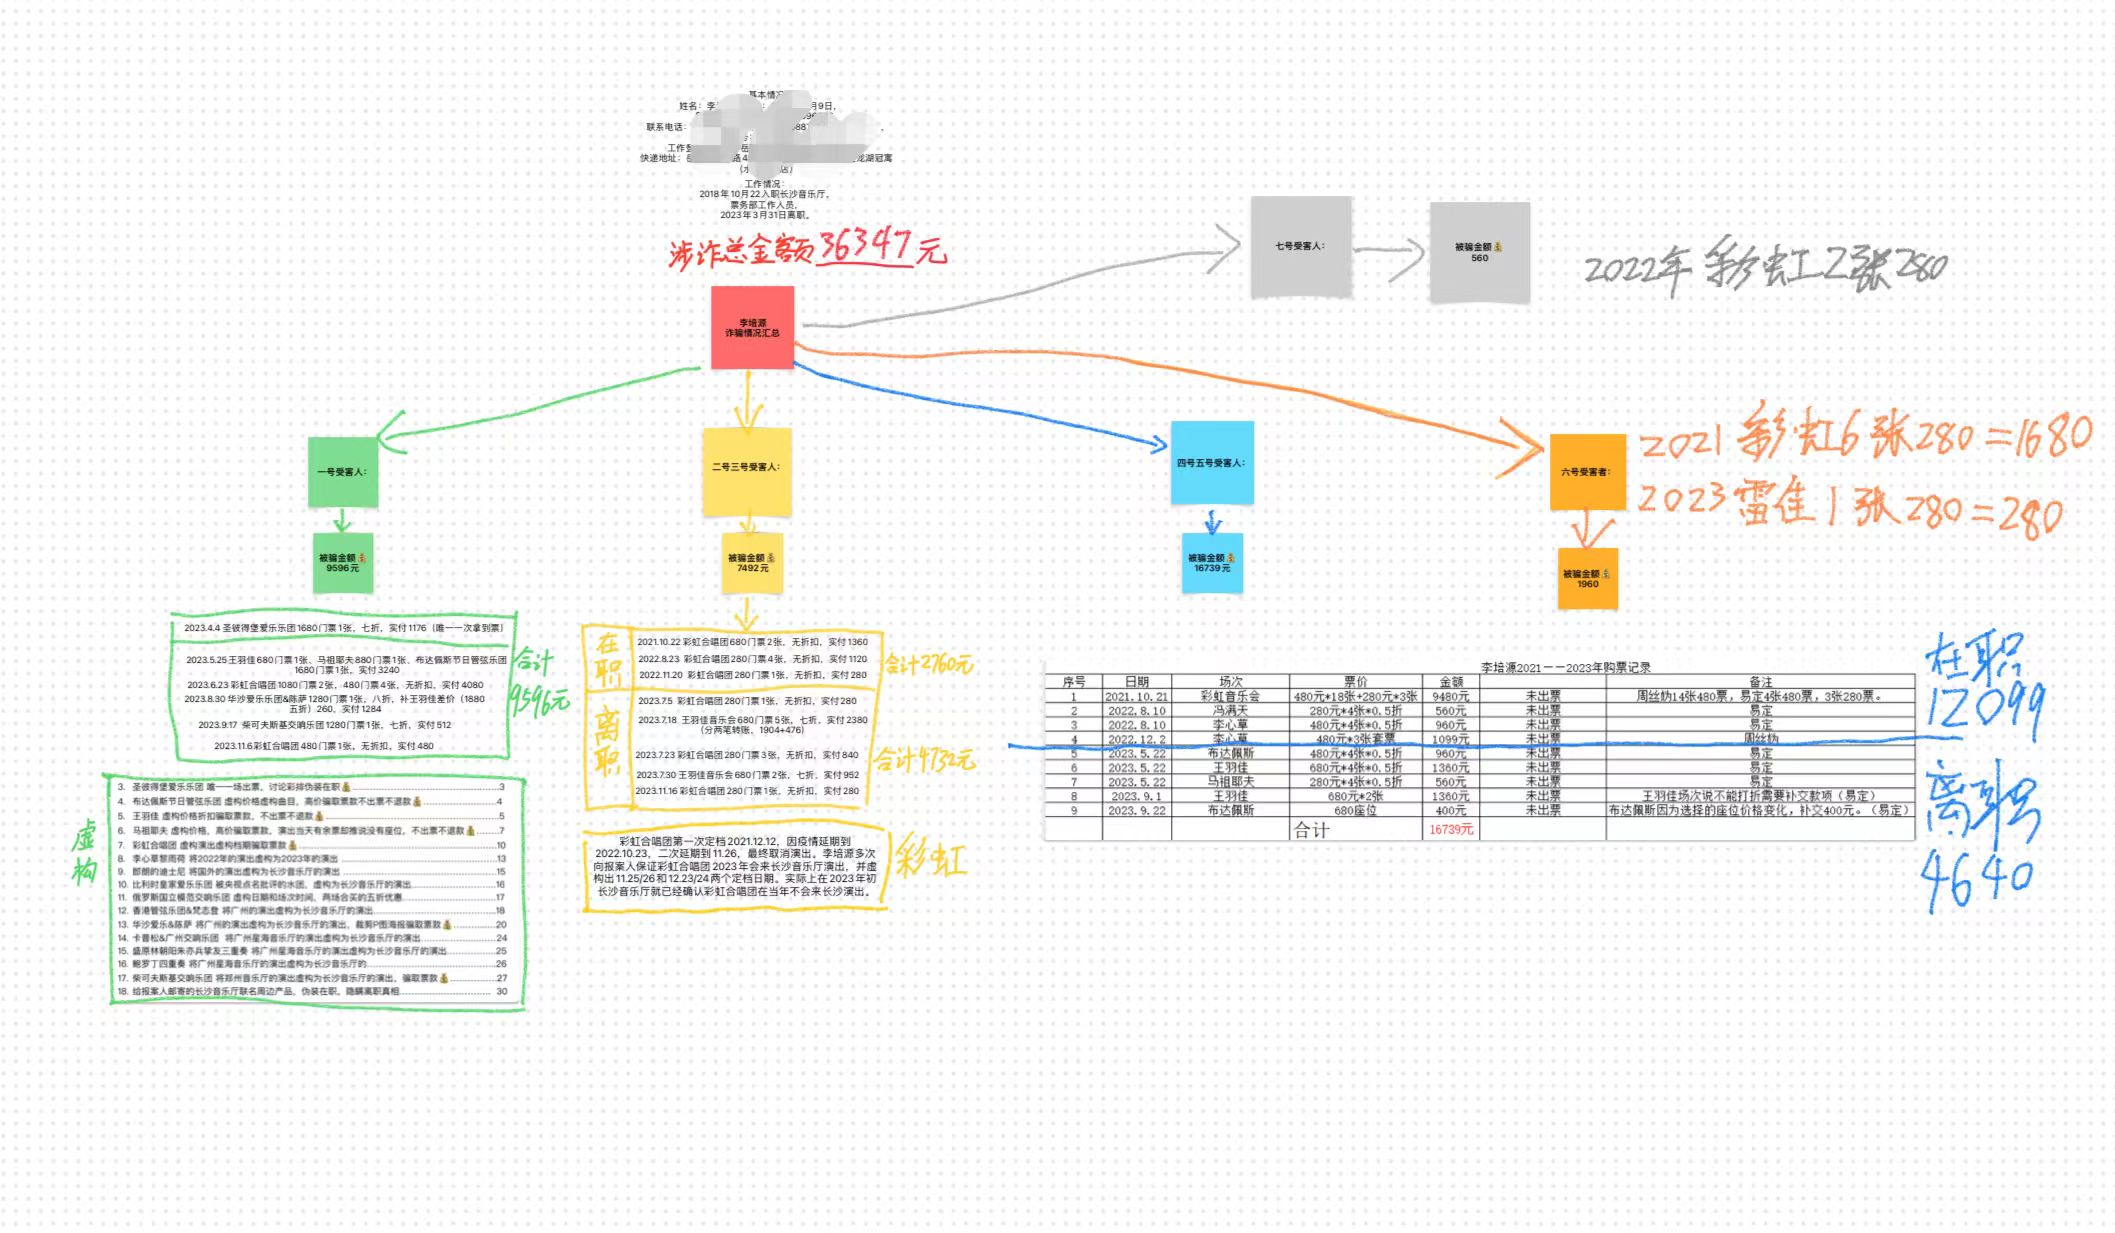Click the '2018年10月22入职长沙音乐厅' work info line
The image size is (2115, 1233).
click(764, 194)
